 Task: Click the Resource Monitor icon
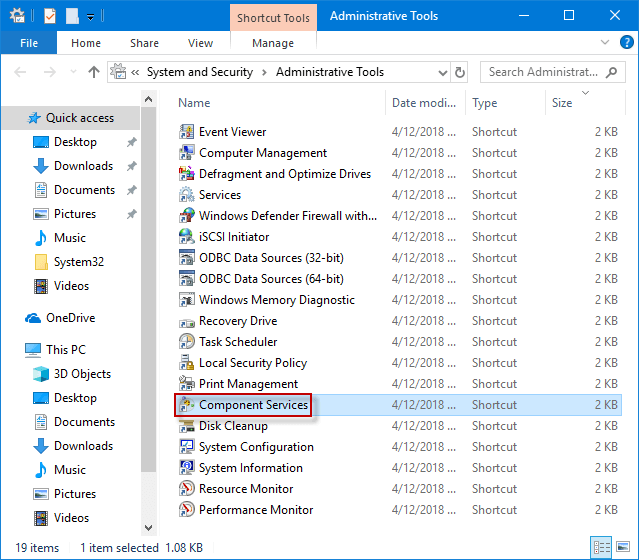click(187, 489)
